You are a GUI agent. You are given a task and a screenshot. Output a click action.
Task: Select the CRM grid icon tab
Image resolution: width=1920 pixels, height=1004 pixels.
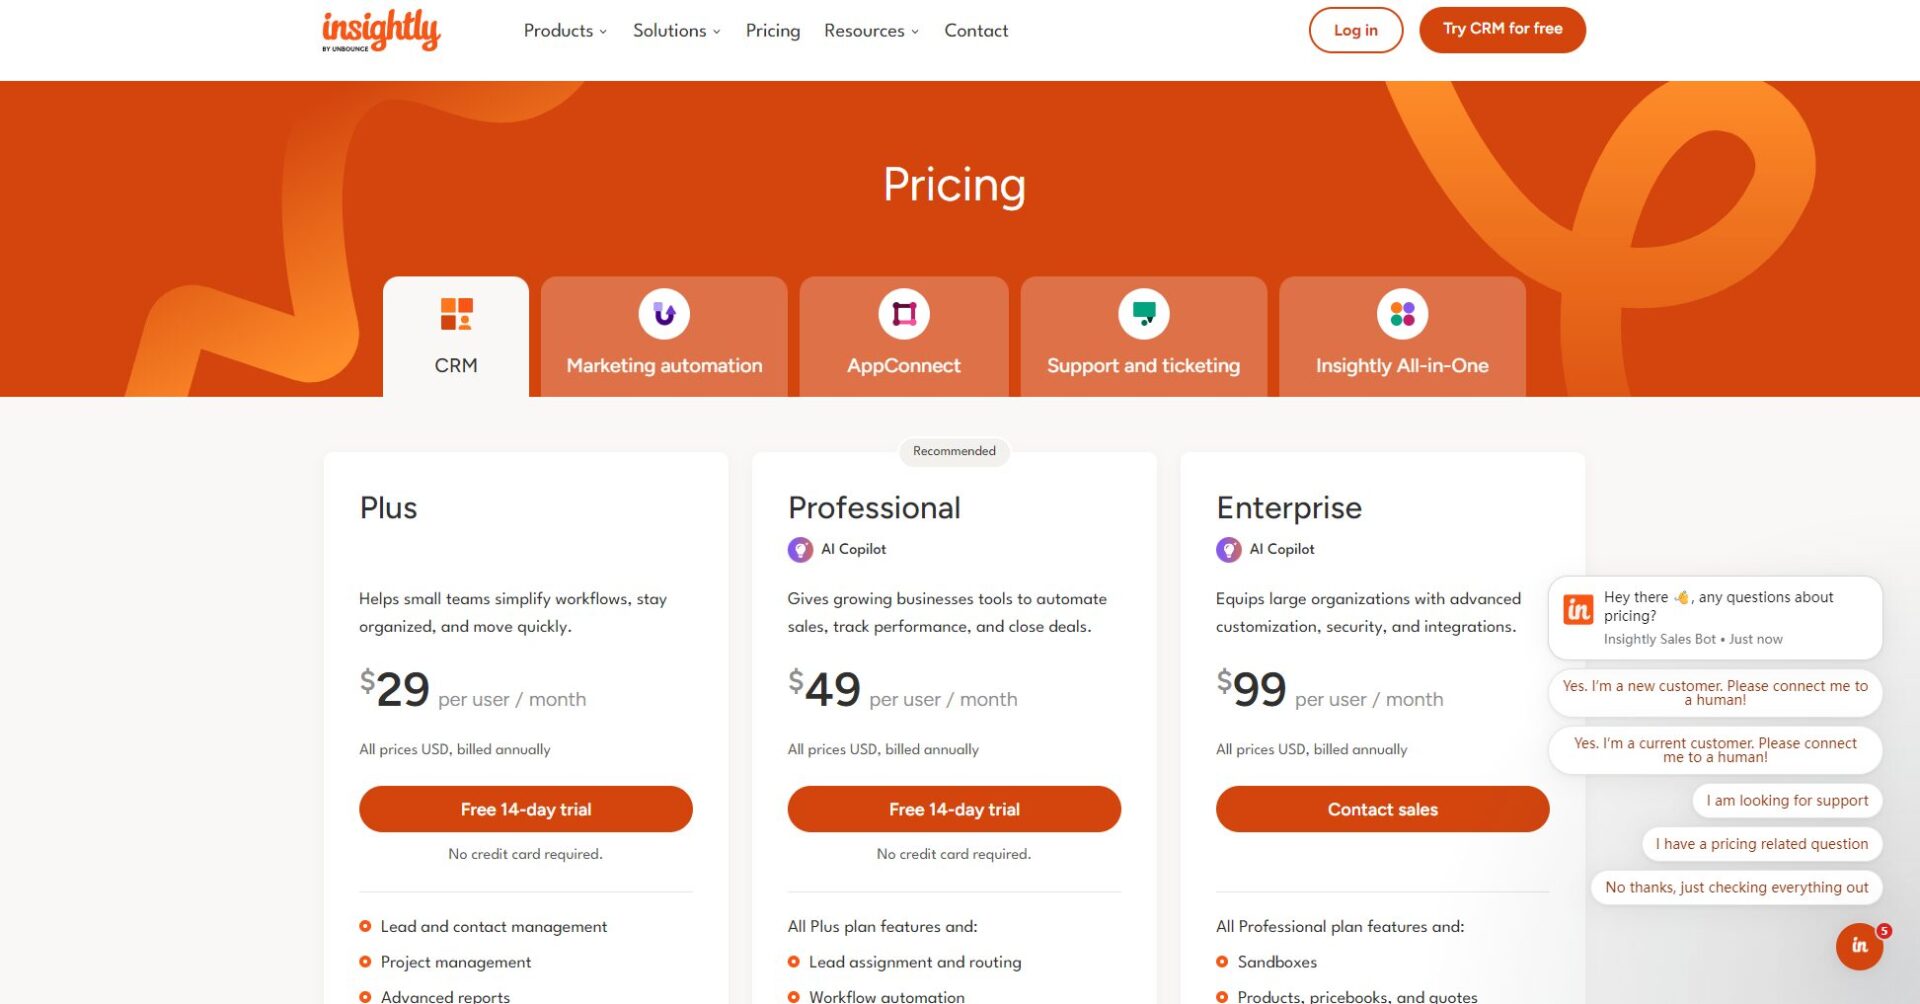[456, 314]
